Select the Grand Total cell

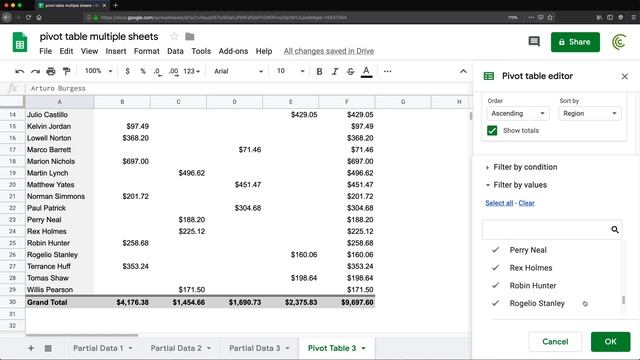pos(60,302)
